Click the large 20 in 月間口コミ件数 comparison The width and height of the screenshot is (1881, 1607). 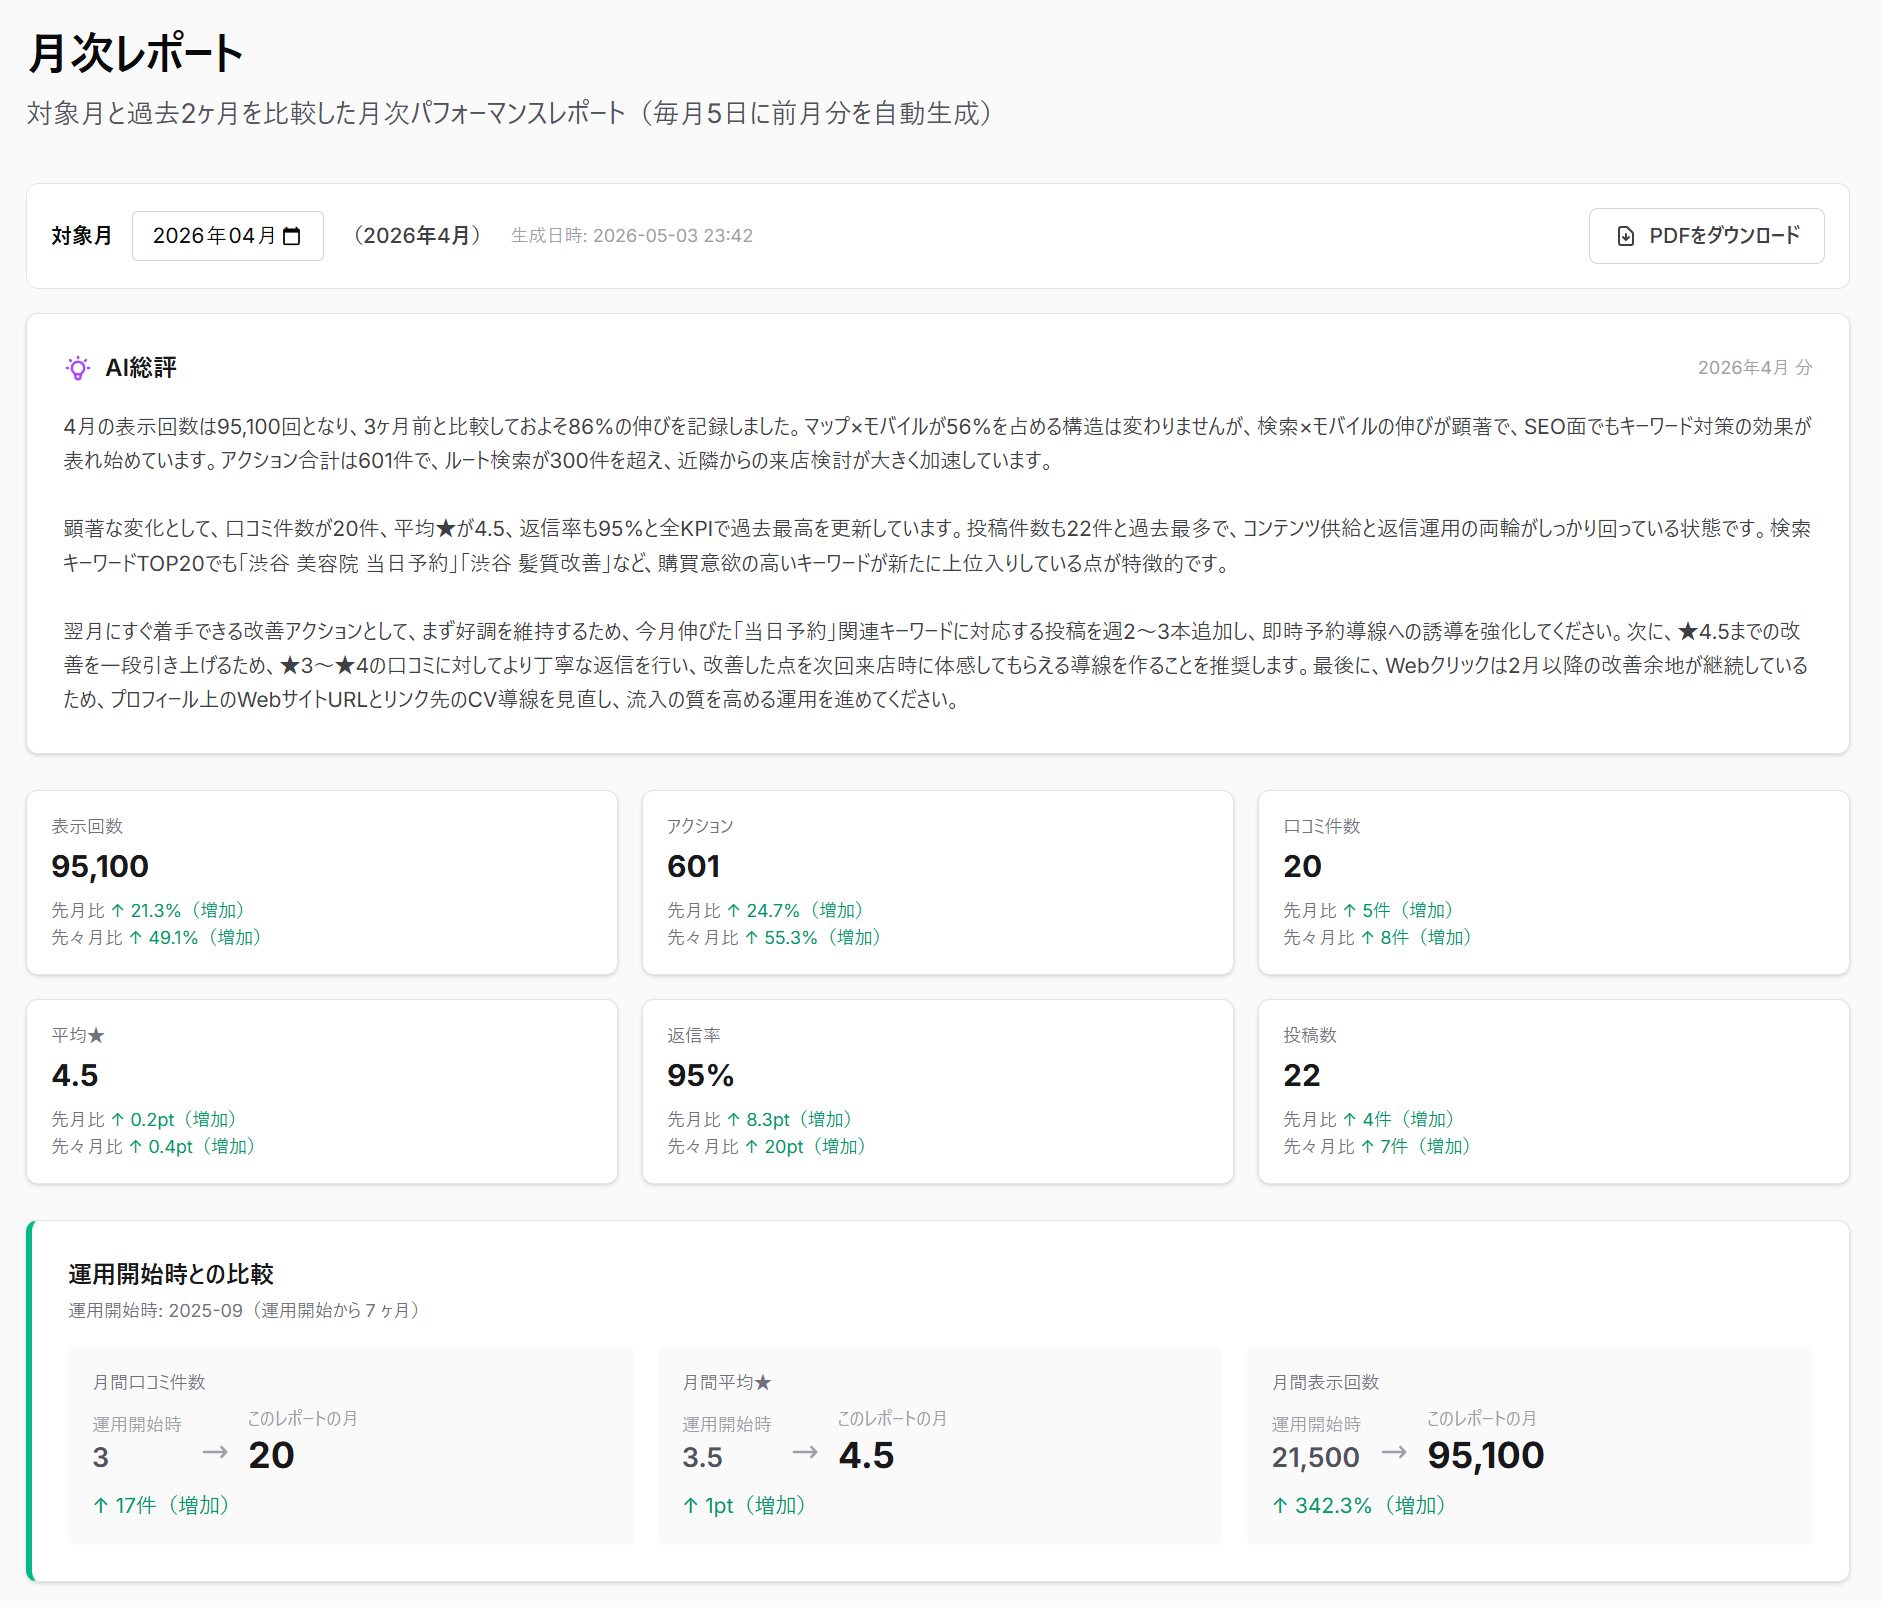[x=271, y=1455]
